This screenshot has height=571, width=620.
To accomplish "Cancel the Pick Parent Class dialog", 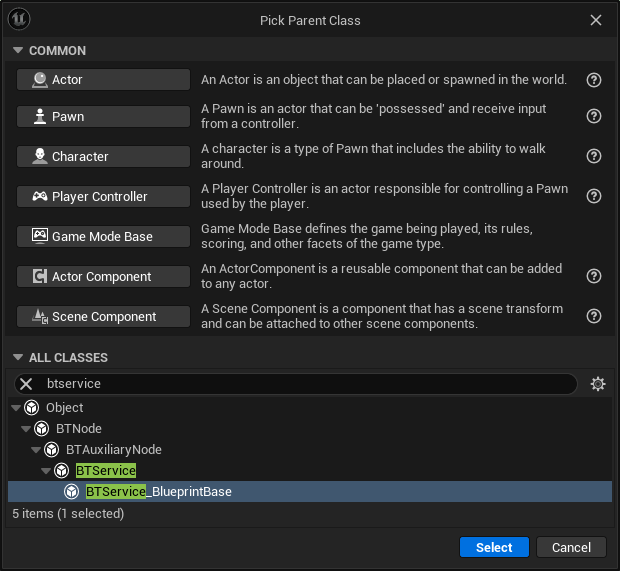I will 571,547.
